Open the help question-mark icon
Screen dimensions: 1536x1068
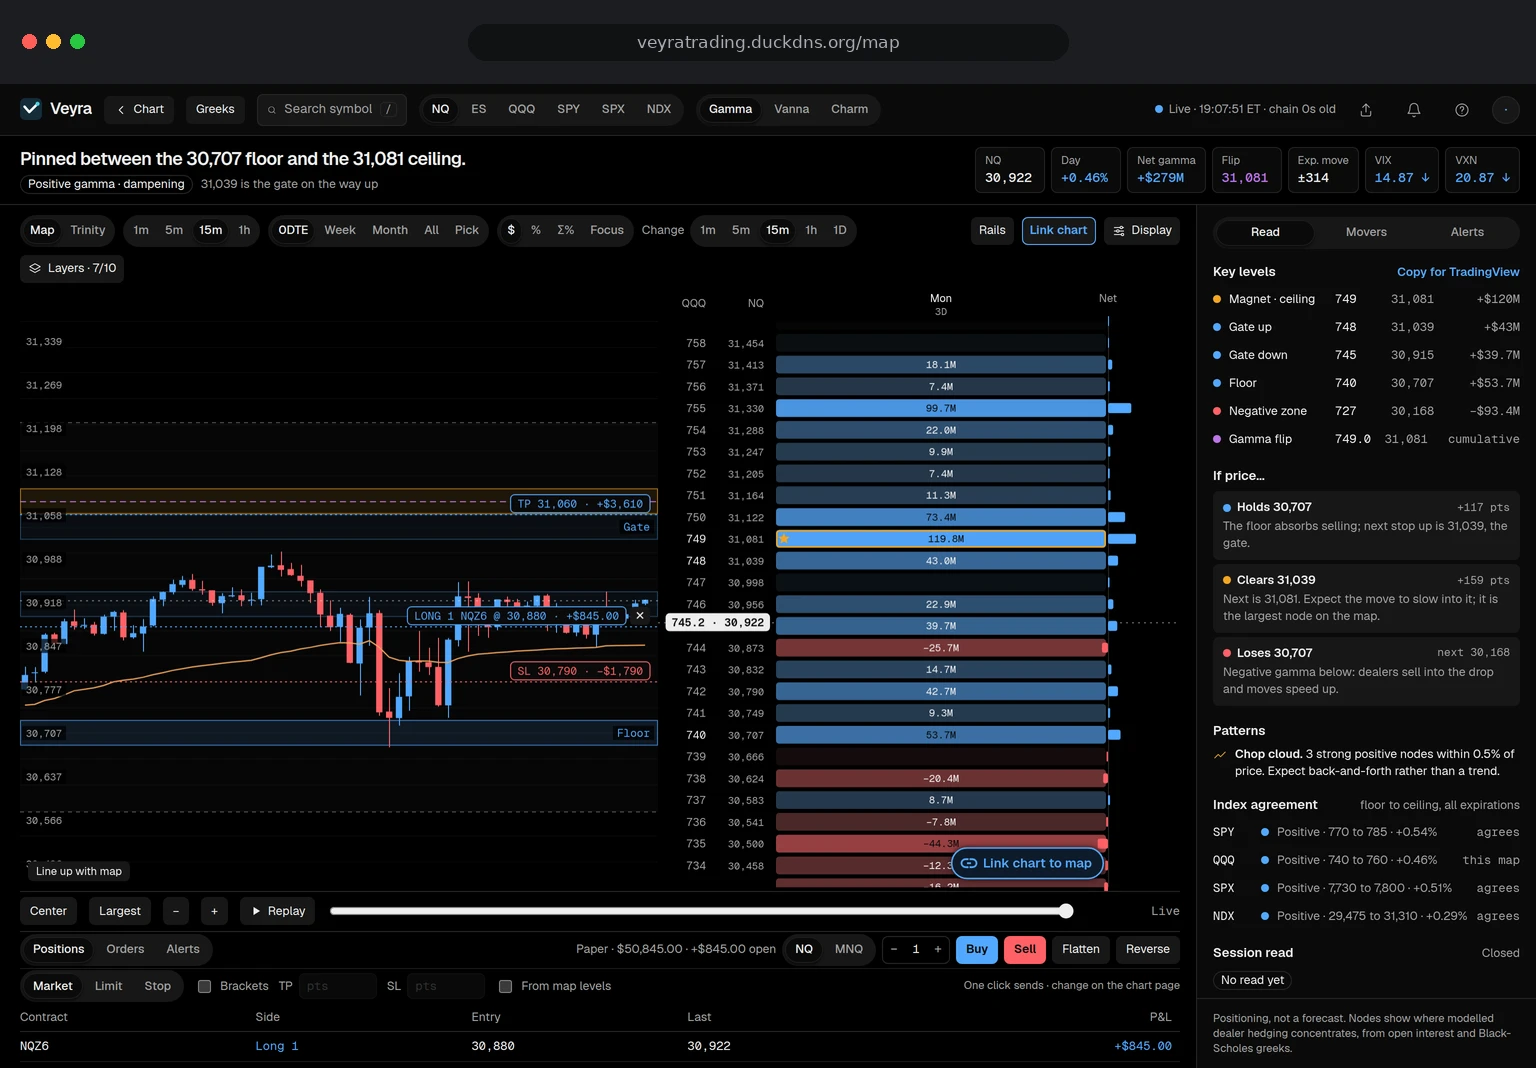click(x=1462, y=110)
